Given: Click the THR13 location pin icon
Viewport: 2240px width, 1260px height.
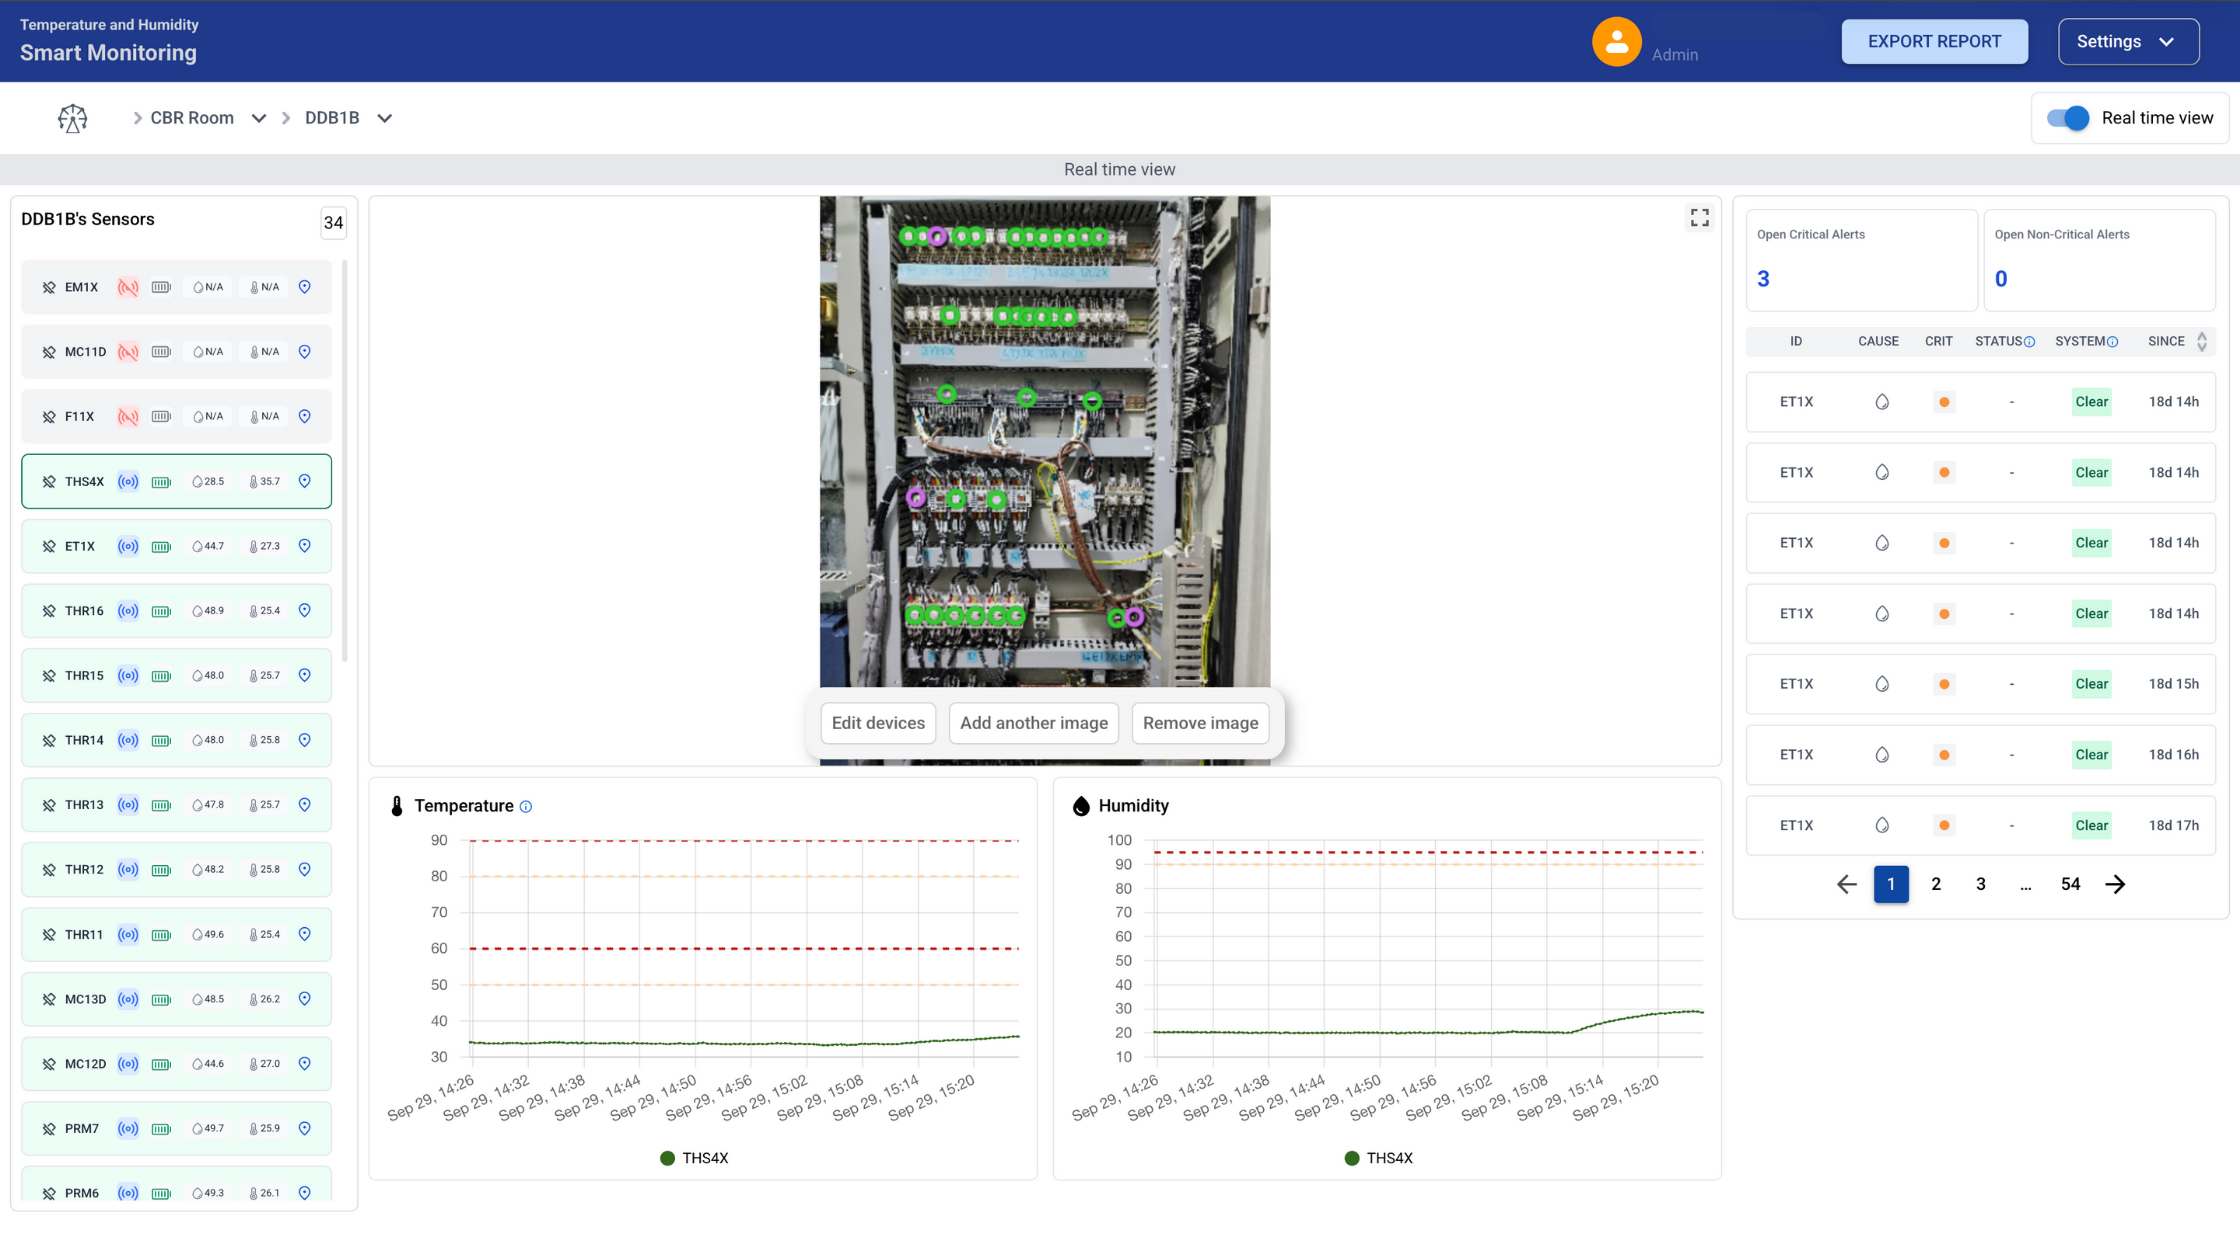Looking at the screenshot, I should 305,805.
